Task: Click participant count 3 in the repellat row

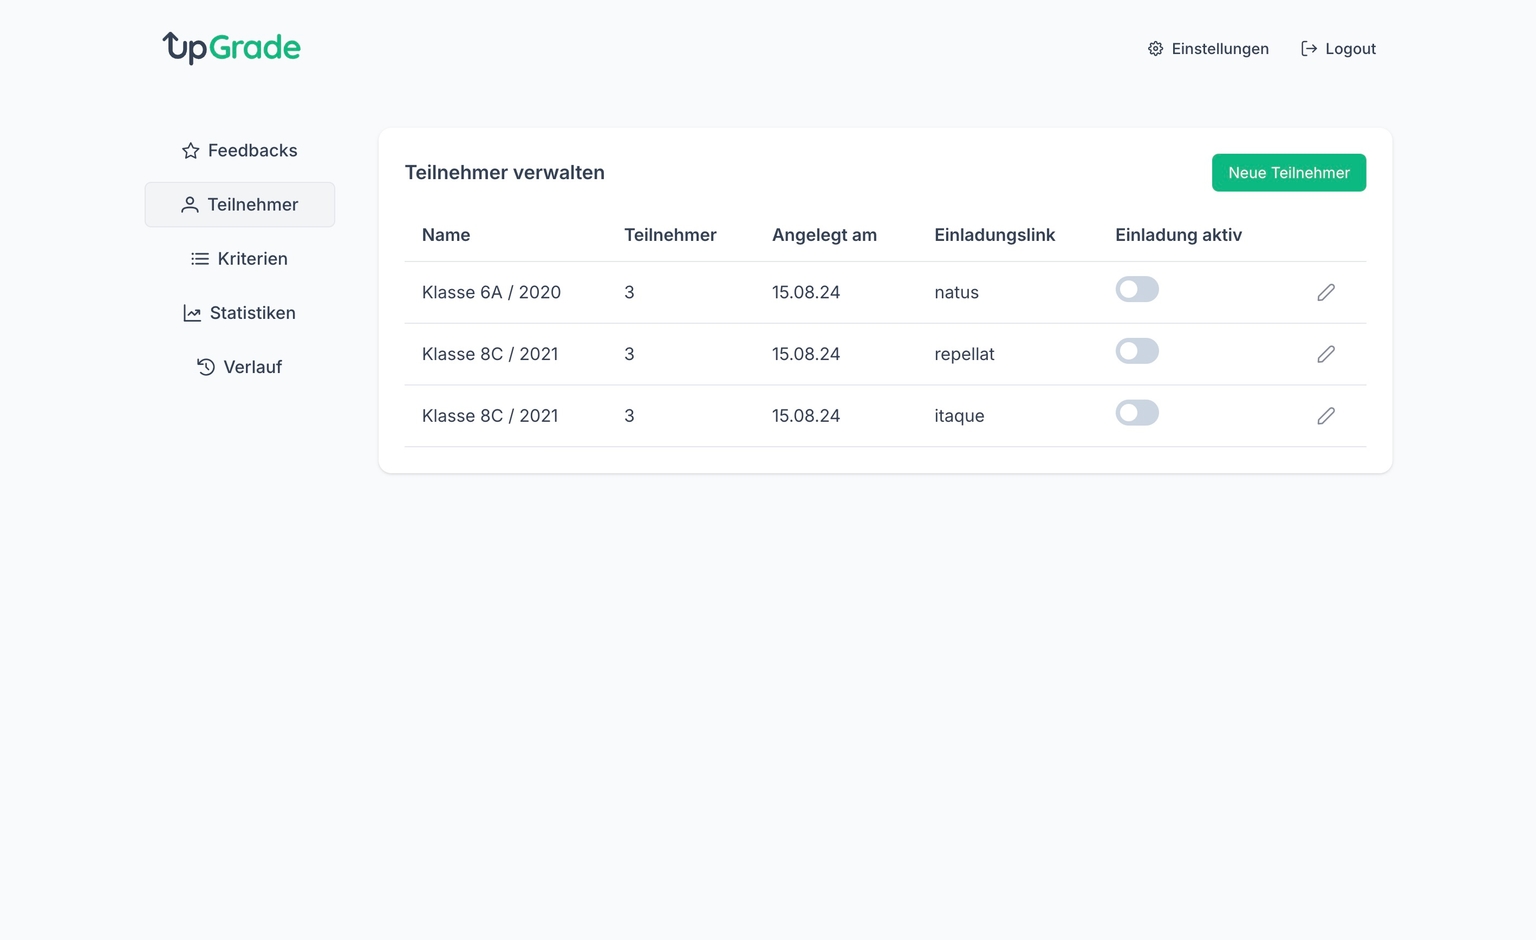Action: 629,354
